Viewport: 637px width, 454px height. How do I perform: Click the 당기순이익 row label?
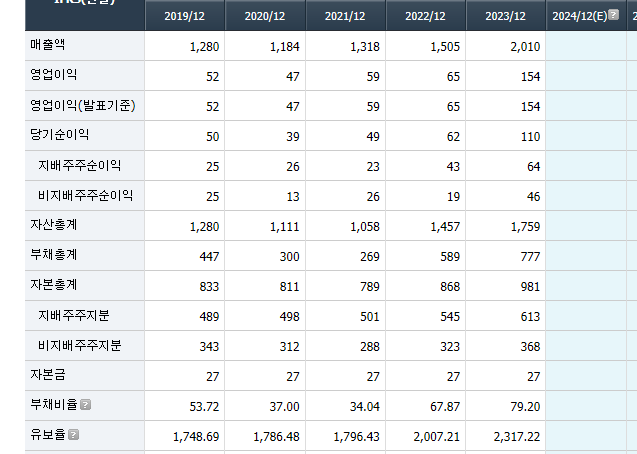(59, 134)
